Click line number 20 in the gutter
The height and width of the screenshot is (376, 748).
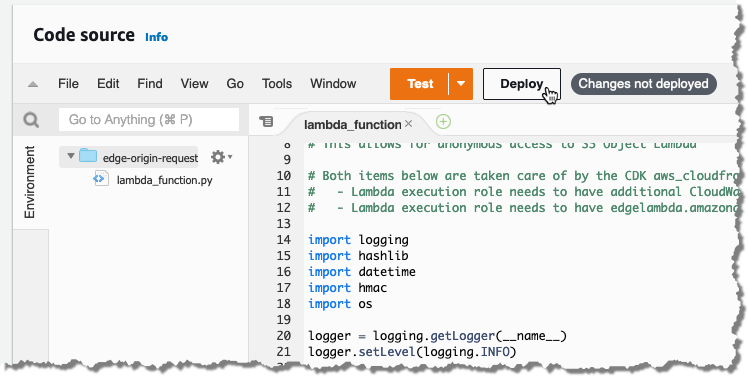283,336
